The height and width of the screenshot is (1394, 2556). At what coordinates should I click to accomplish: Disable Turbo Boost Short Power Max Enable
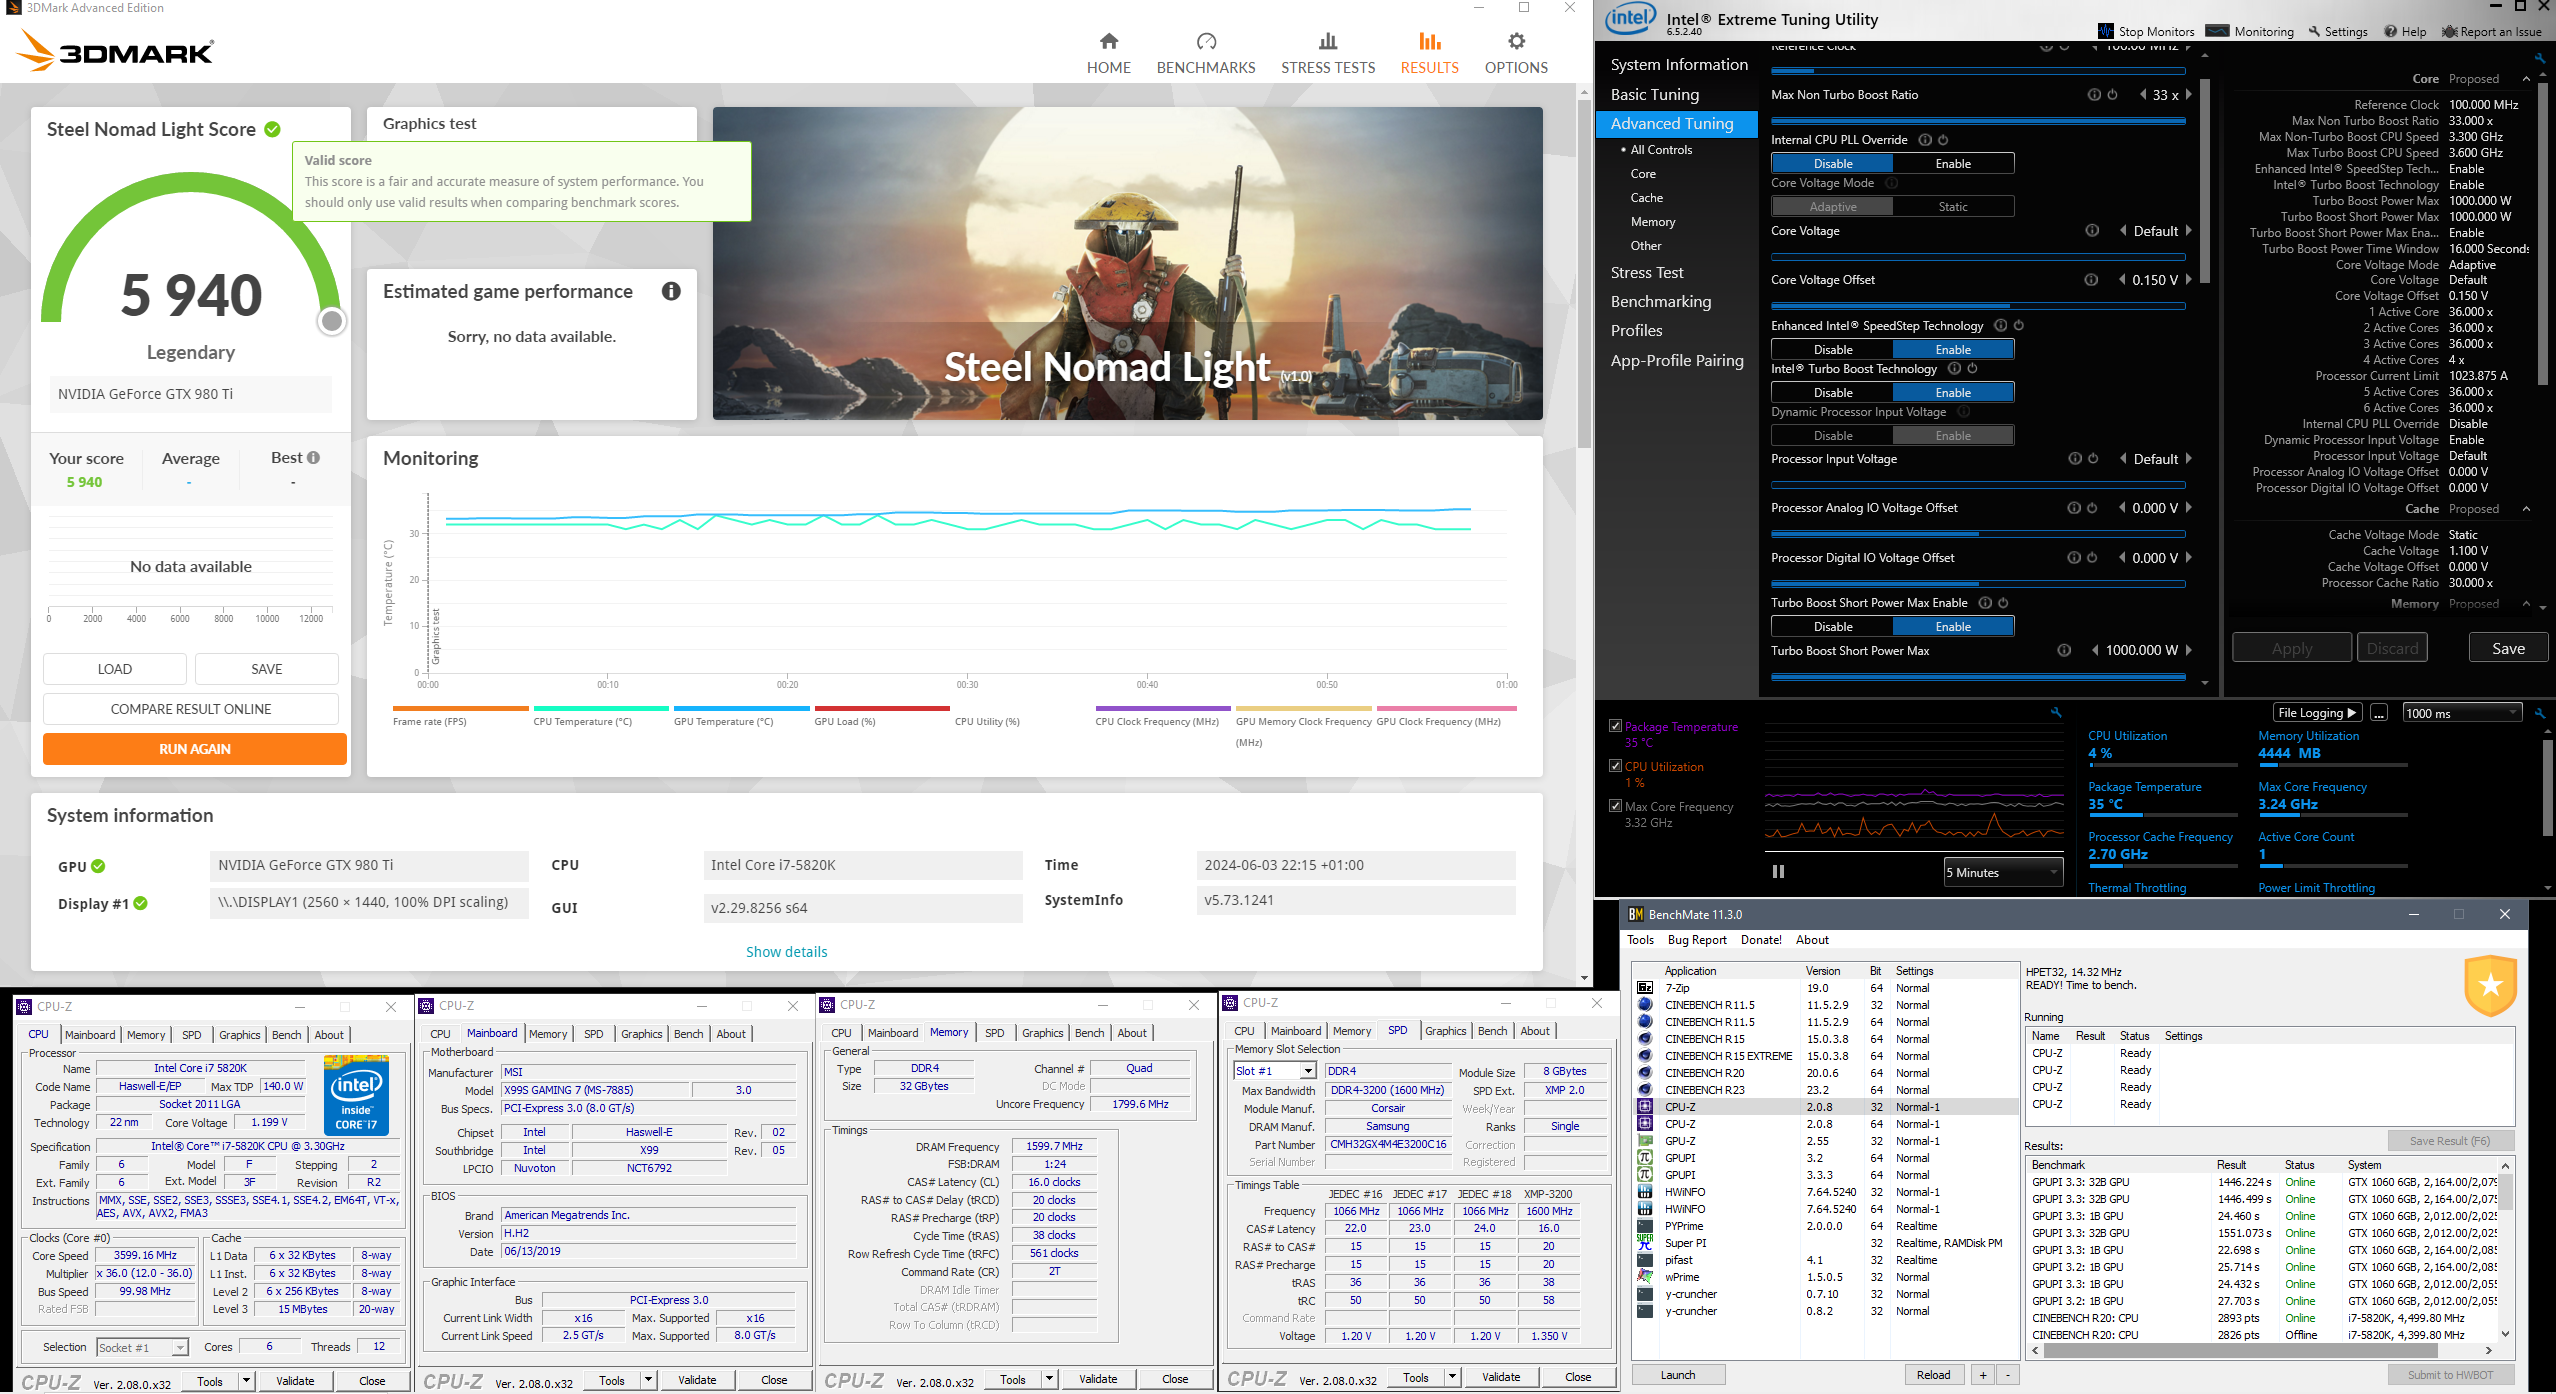1832,627
